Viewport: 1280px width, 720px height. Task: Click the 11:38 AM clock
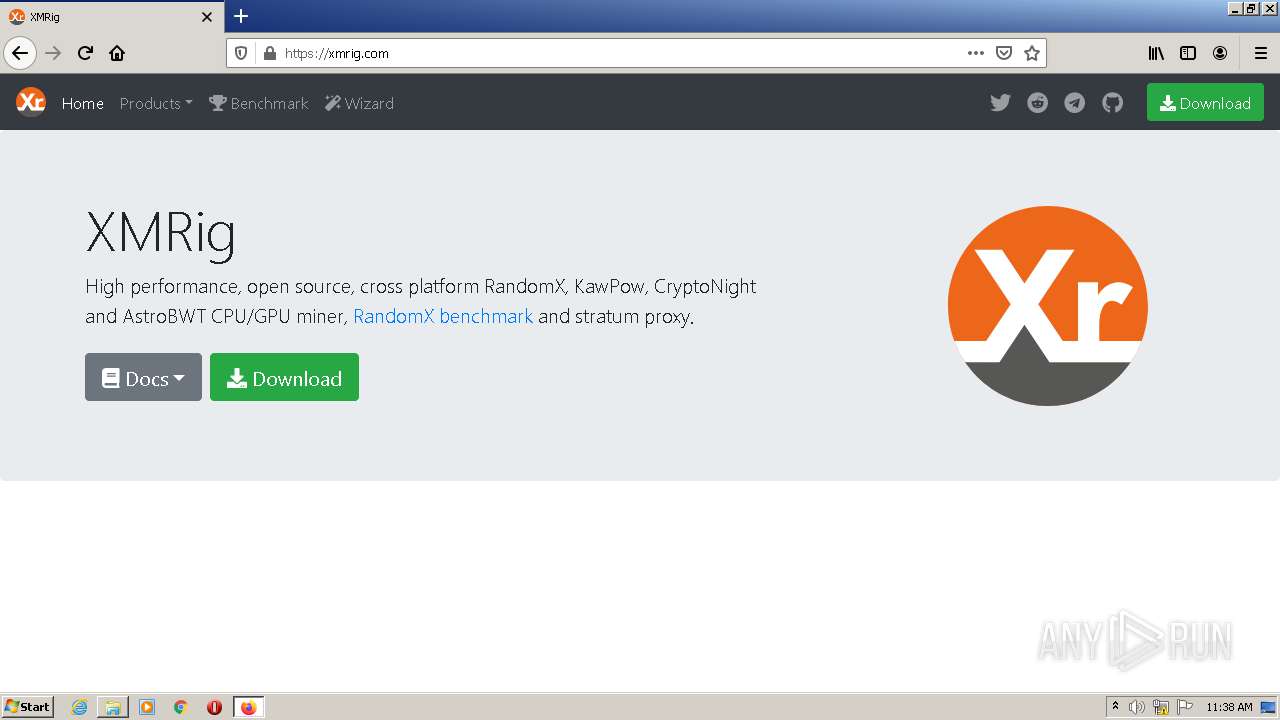(1229, 707)
